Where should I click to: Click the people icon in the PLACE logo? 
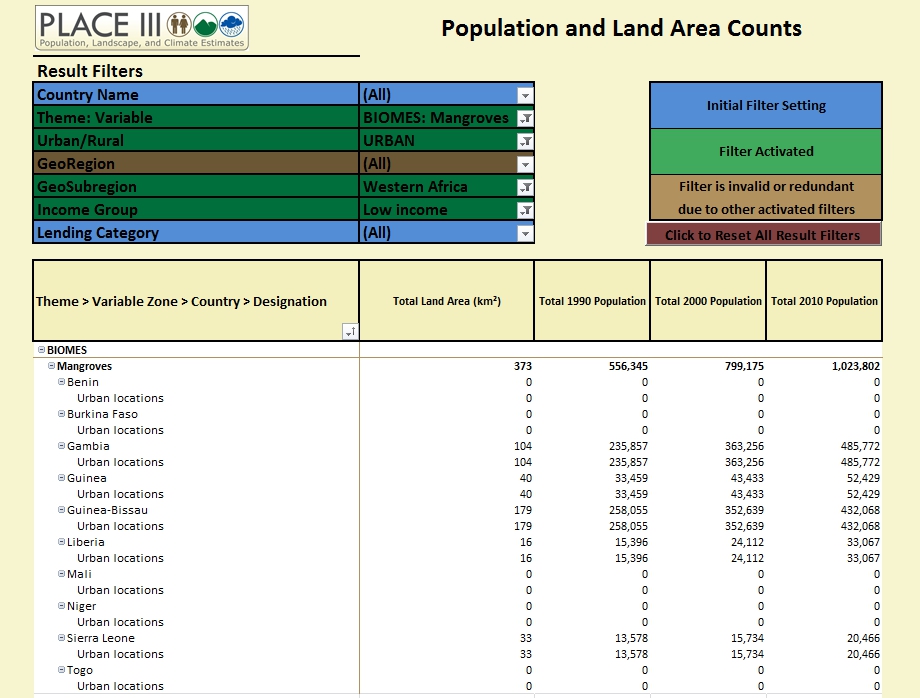coord(179,25)
